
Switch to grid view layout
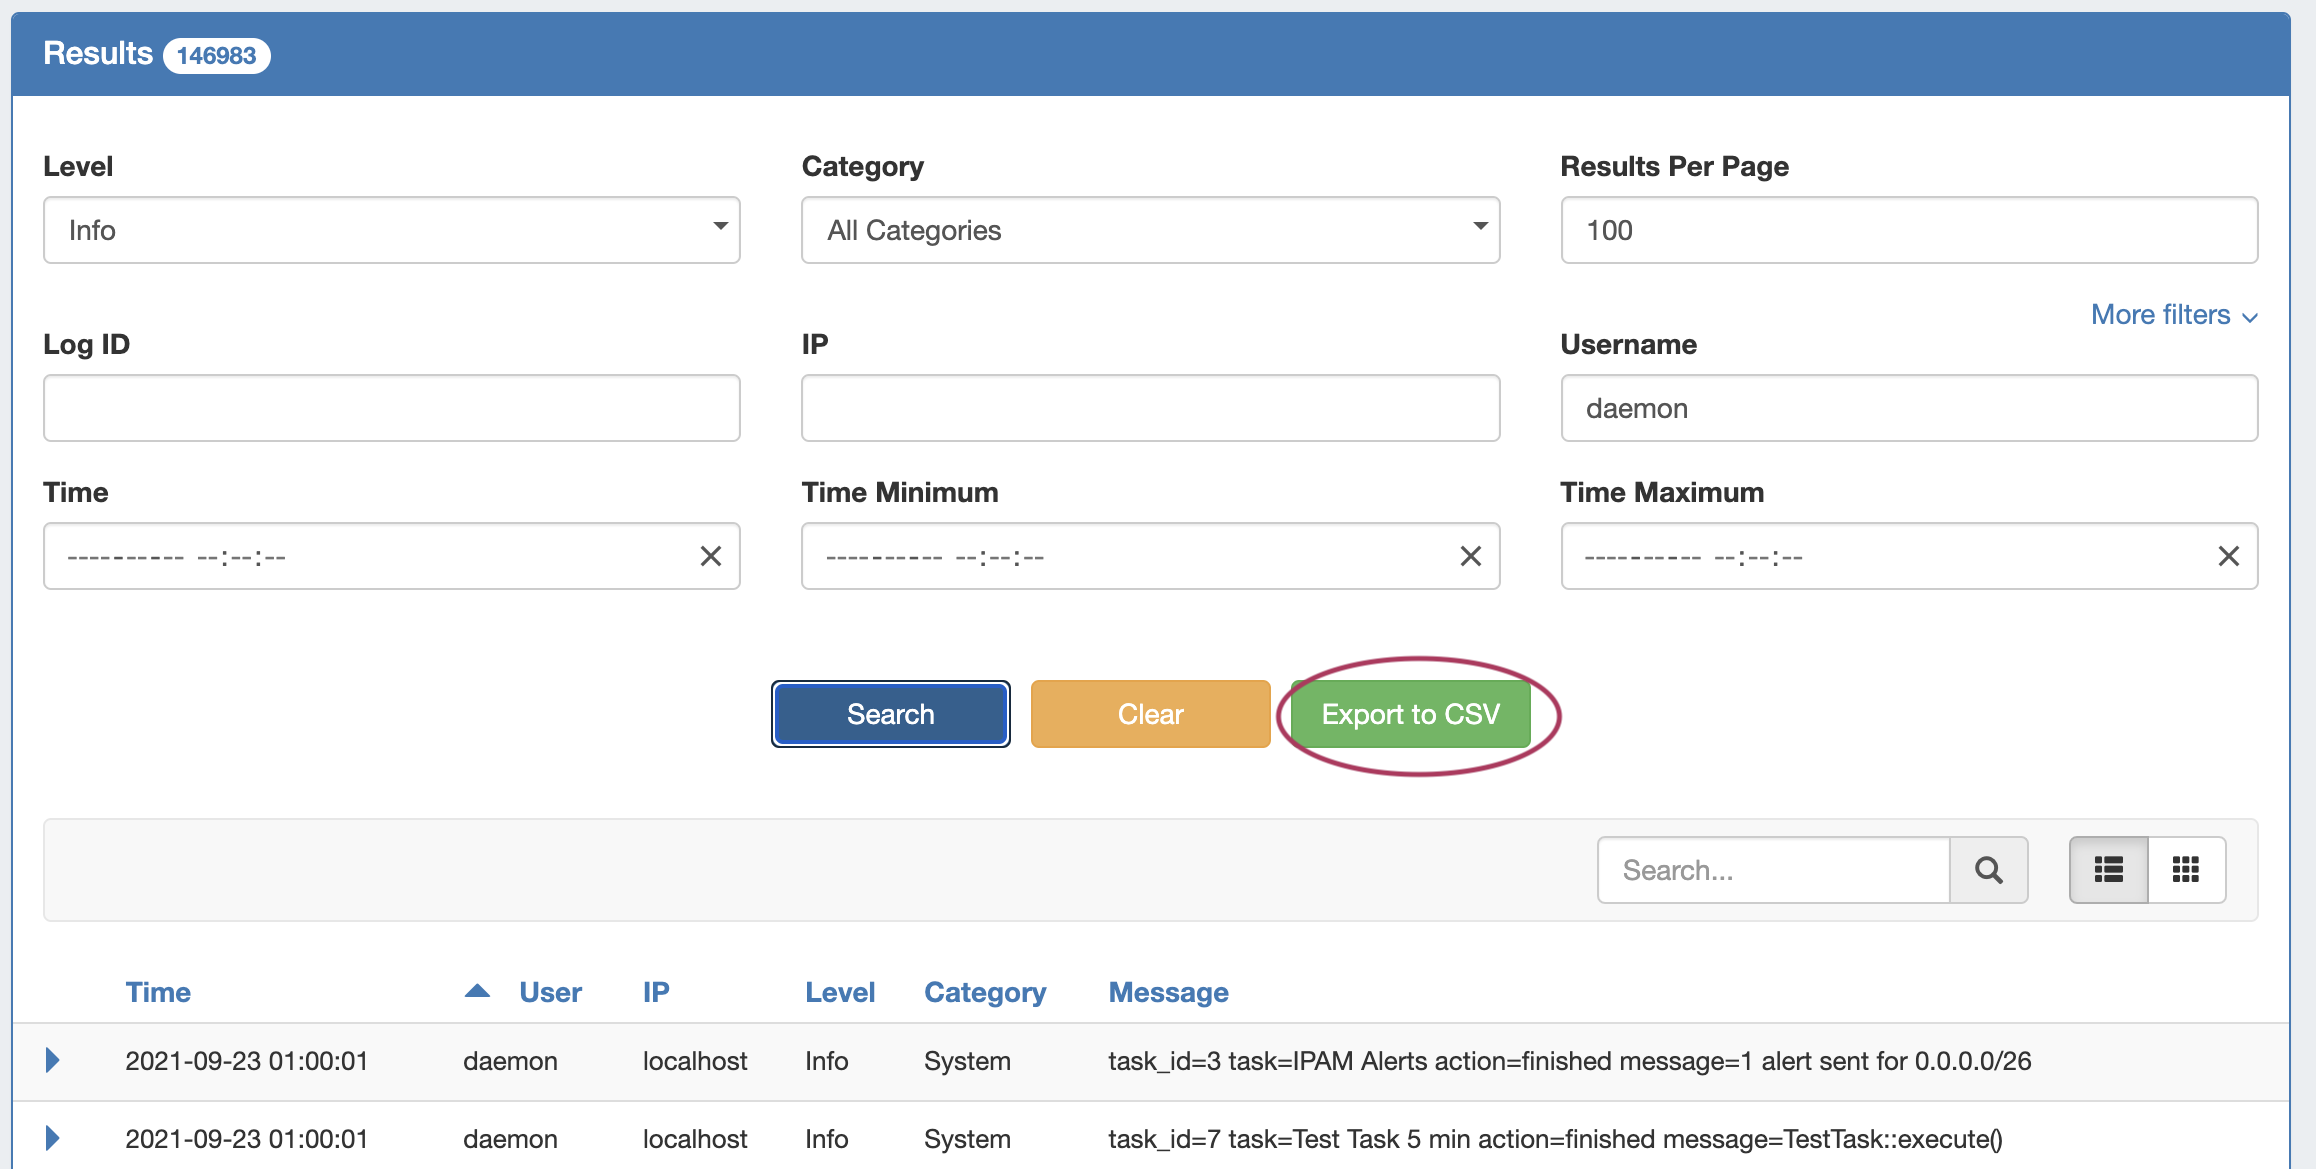2186,870
